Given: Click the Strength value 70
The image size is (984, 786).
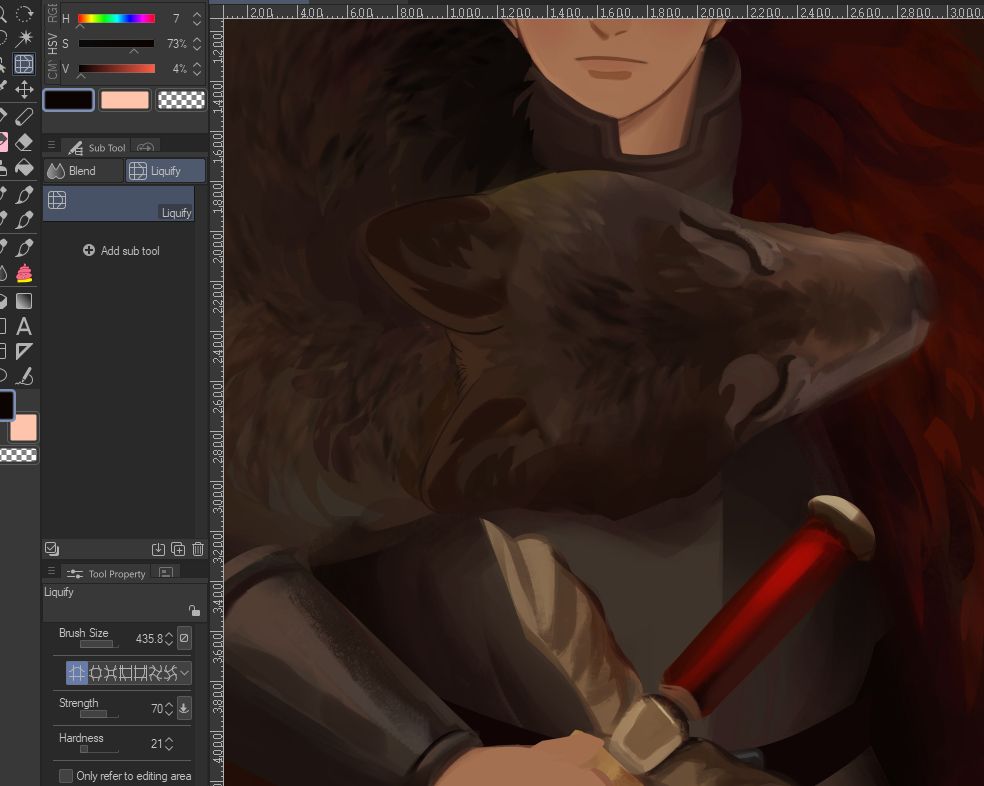Looking at the screenshot, I should 157,709.
